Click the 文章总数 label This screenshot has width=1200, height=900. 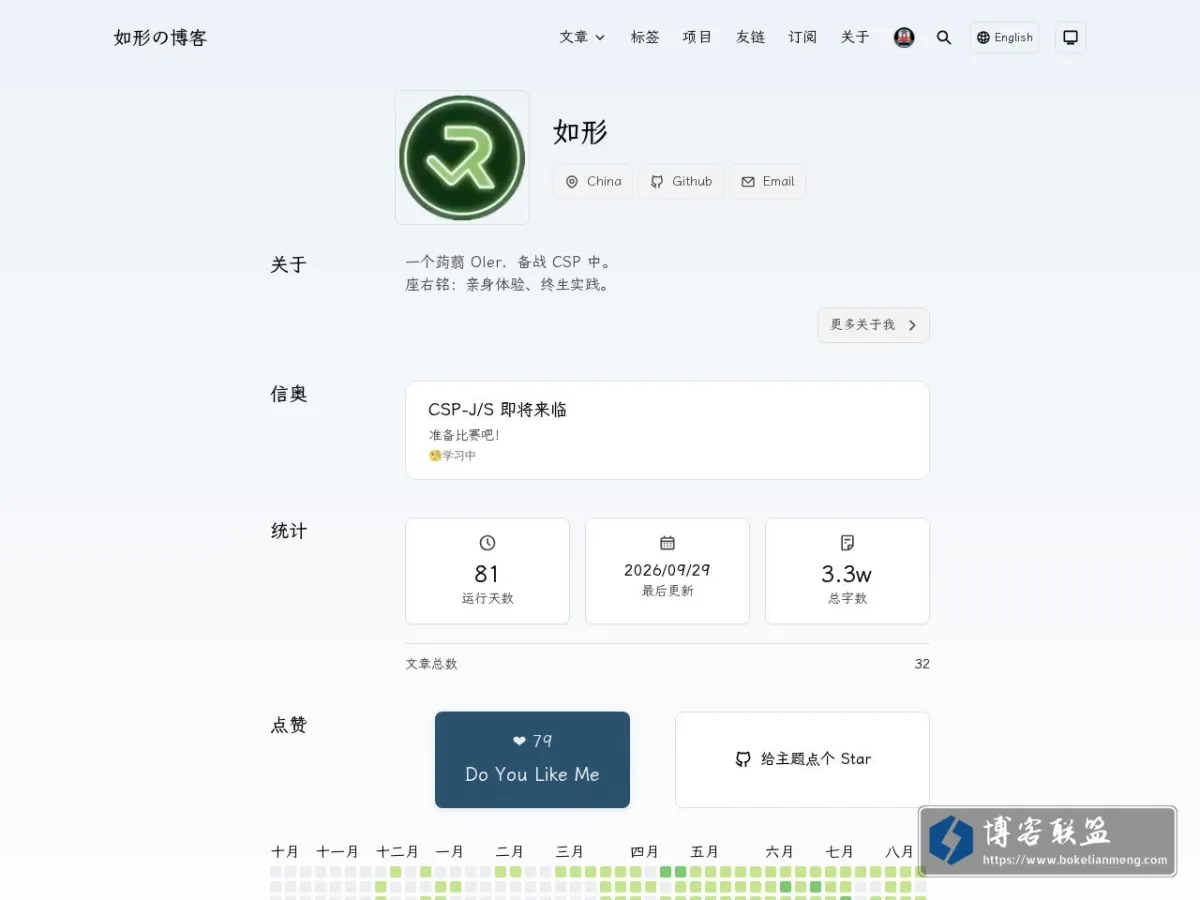click(431, 664)
